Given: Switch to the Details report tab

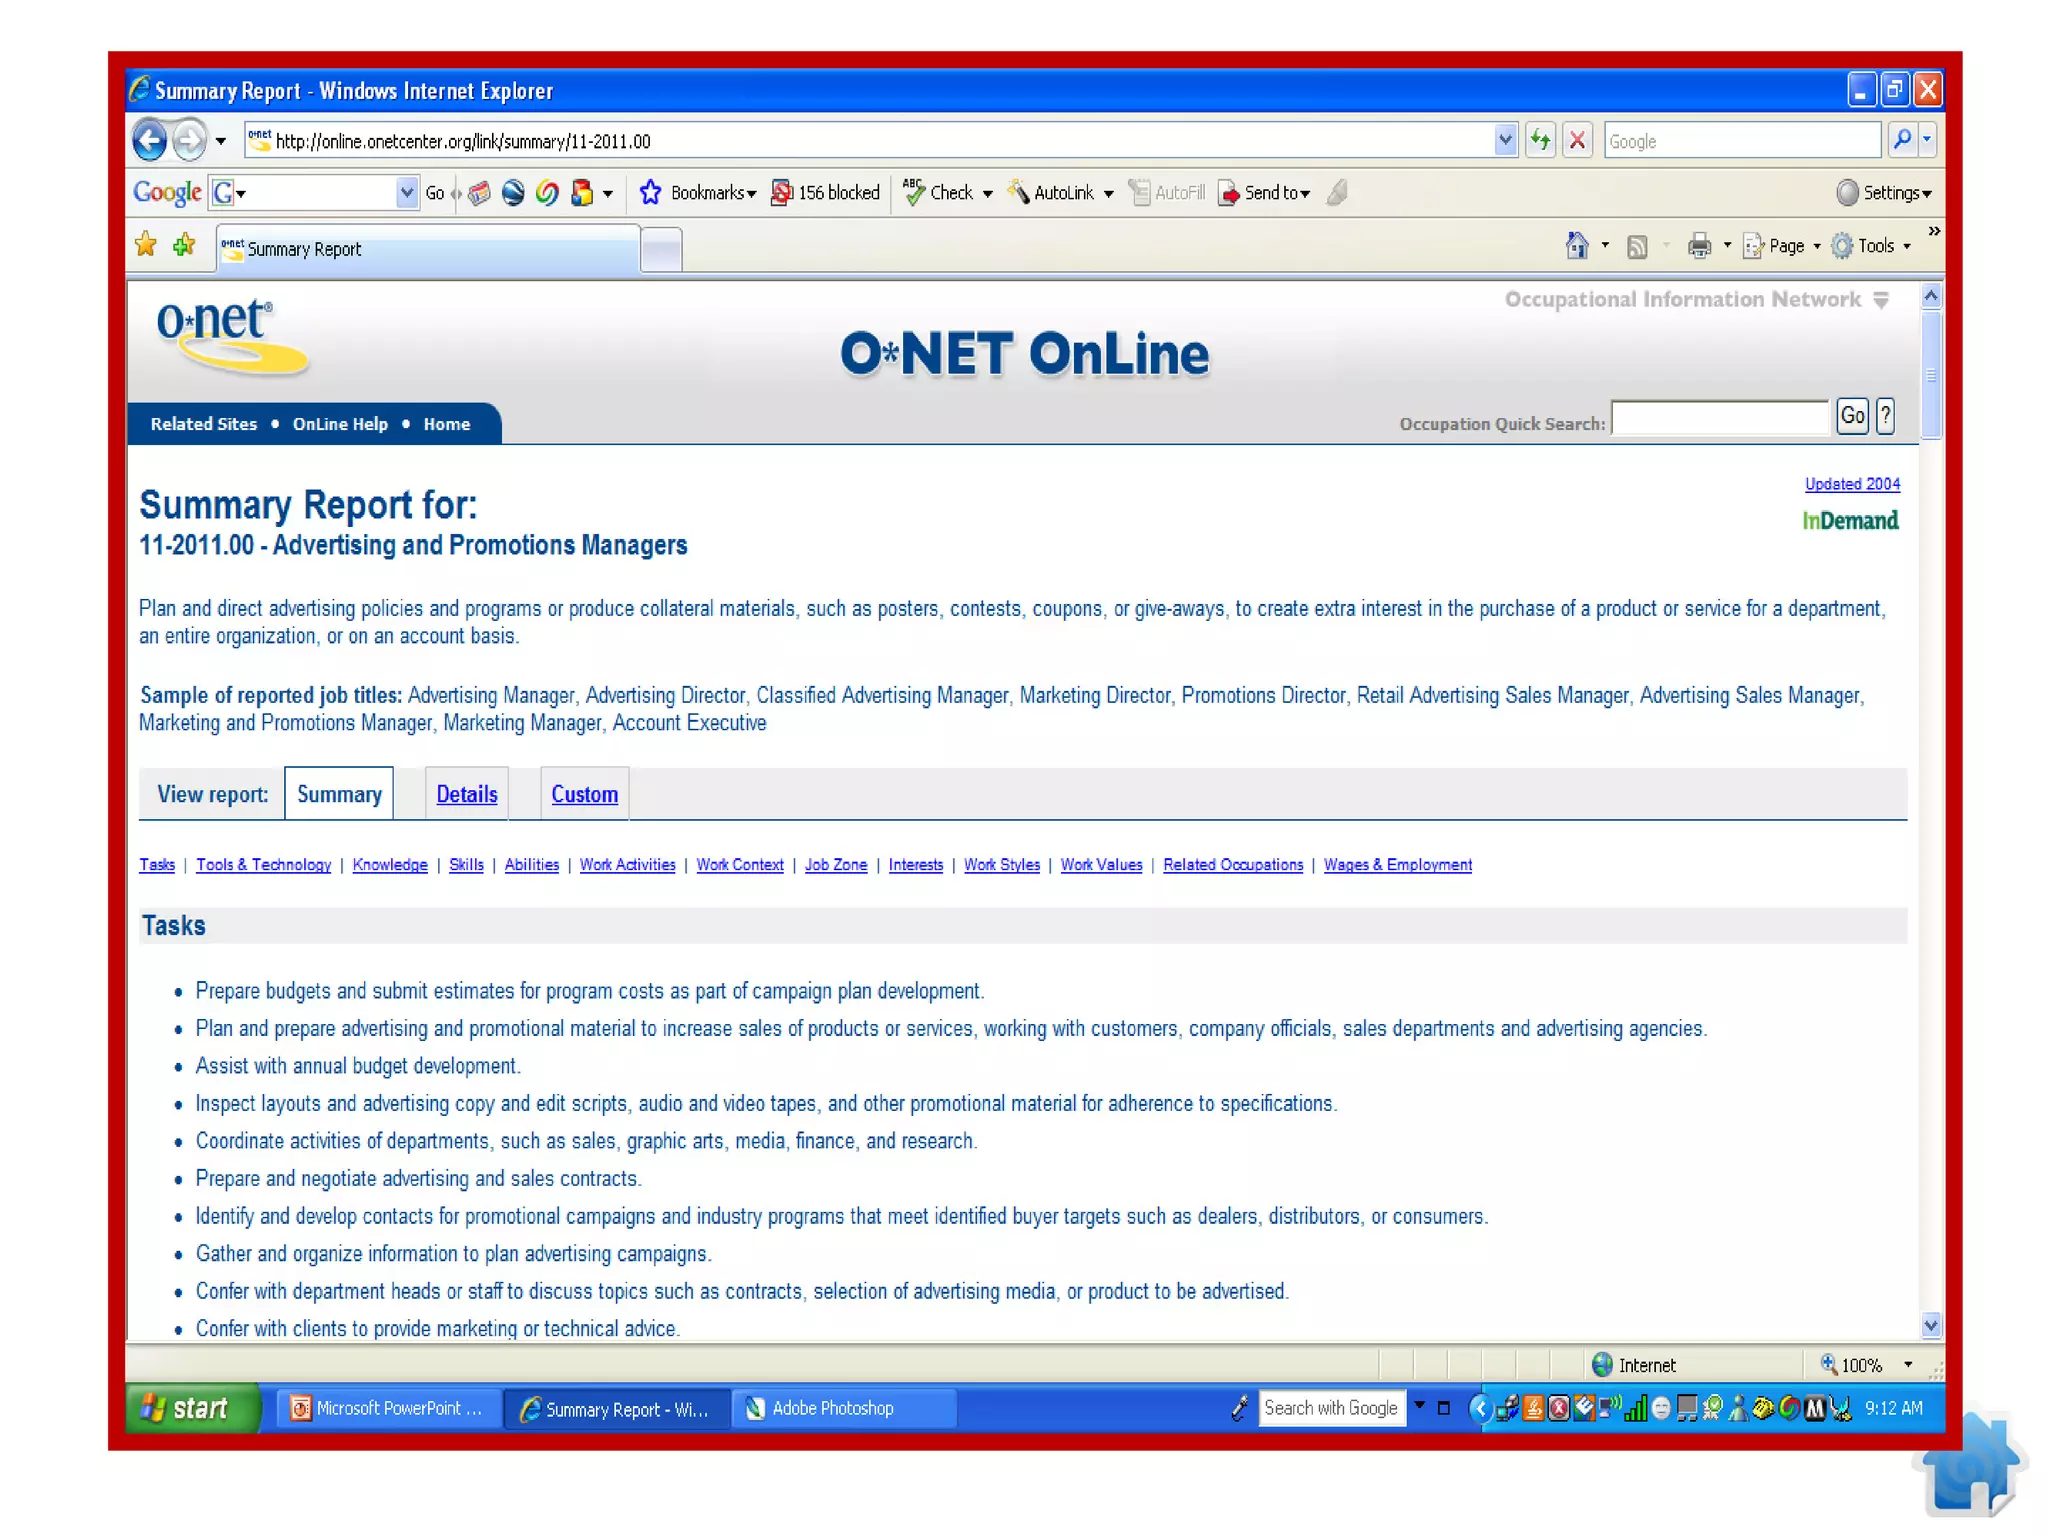Looking at the screenshot, I should tap(466, 794).
